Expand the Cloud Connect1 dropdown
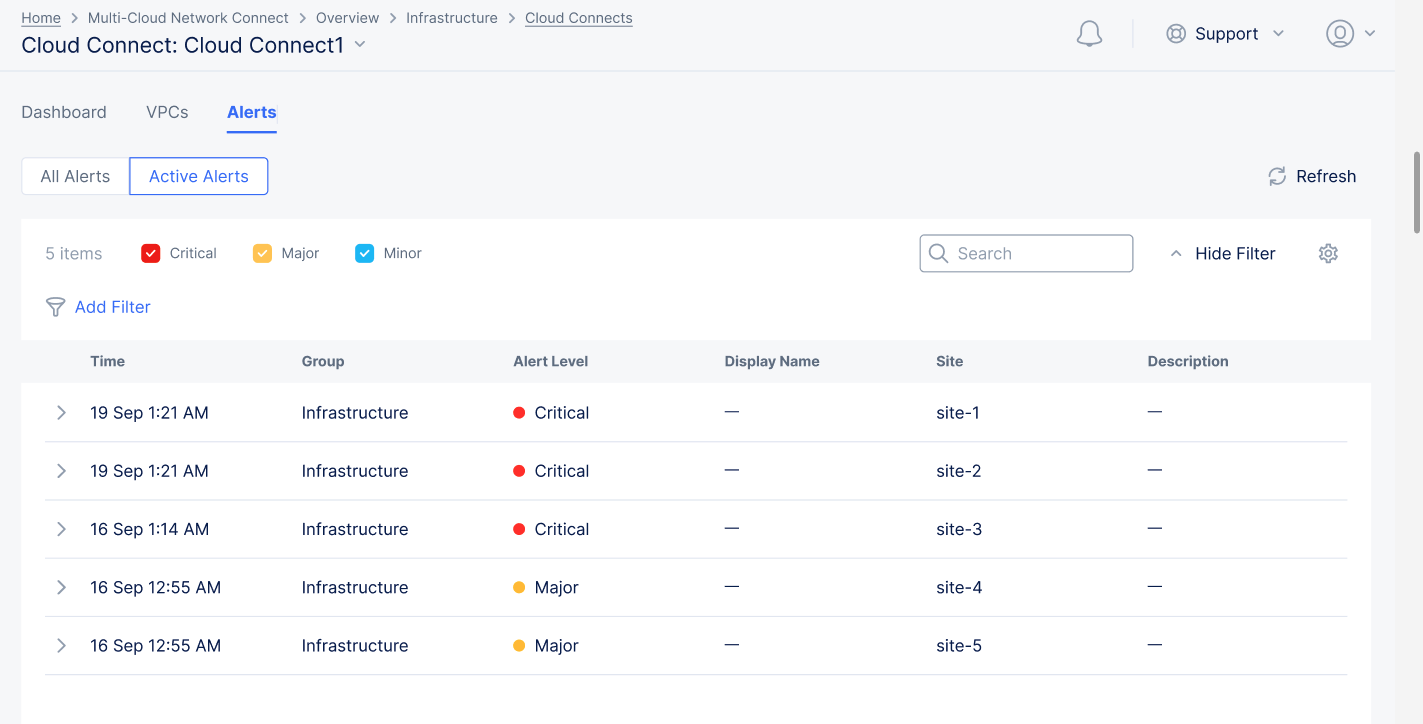This screenshot has height=724, width=1423. (x=359, y=45)
